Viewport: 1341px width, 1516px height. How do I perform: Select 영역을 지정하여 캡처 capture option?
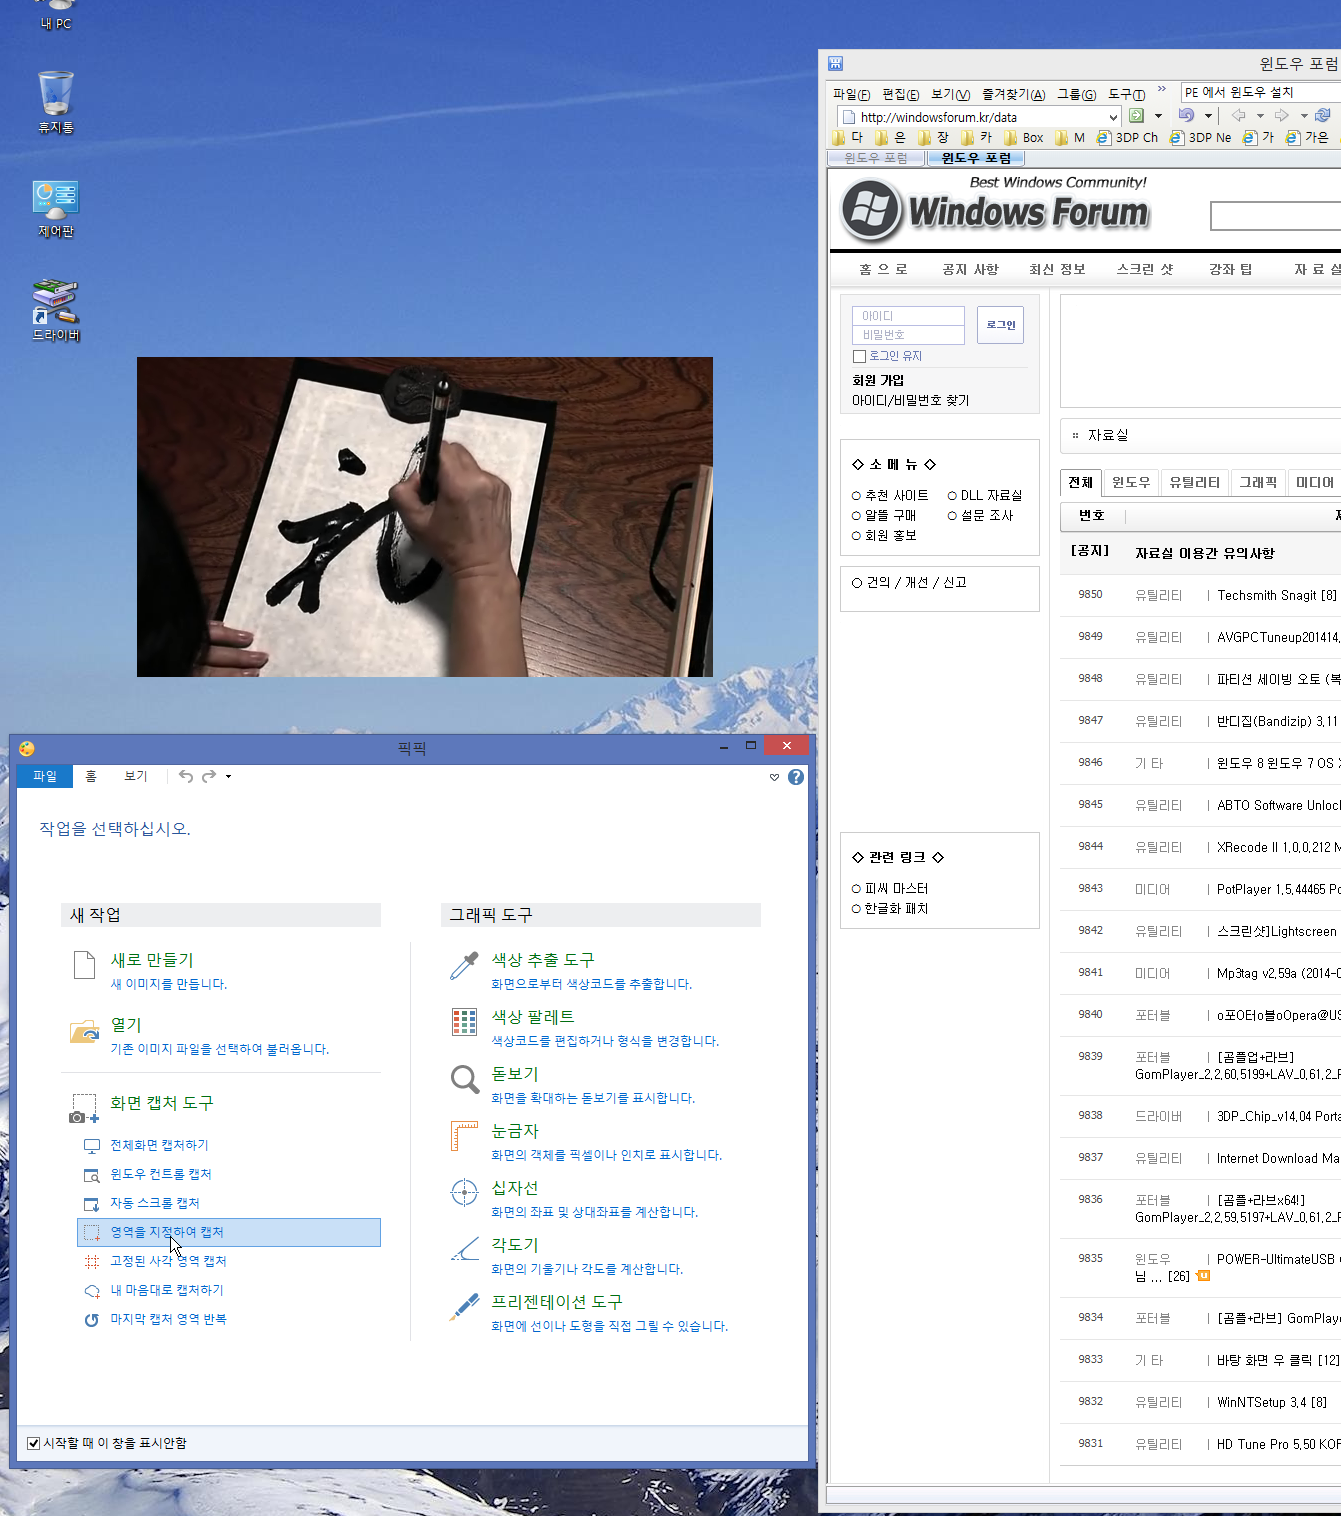tap(229, 1232)
